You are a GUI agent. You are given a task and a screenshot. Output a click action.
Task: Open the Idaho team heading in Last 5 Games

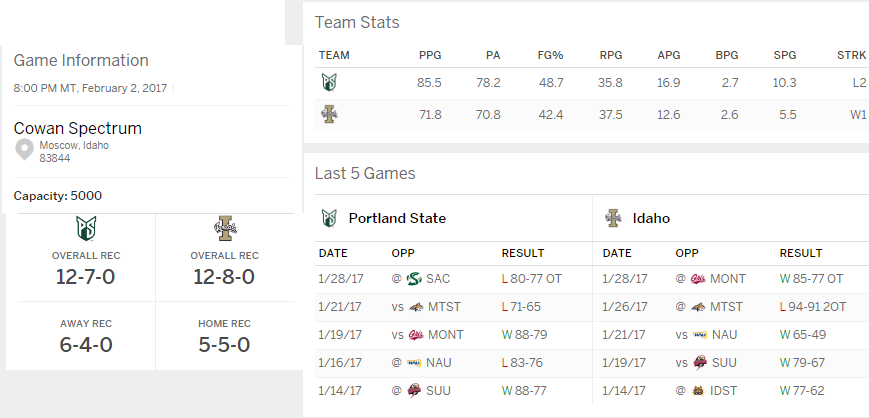[651, 218]
